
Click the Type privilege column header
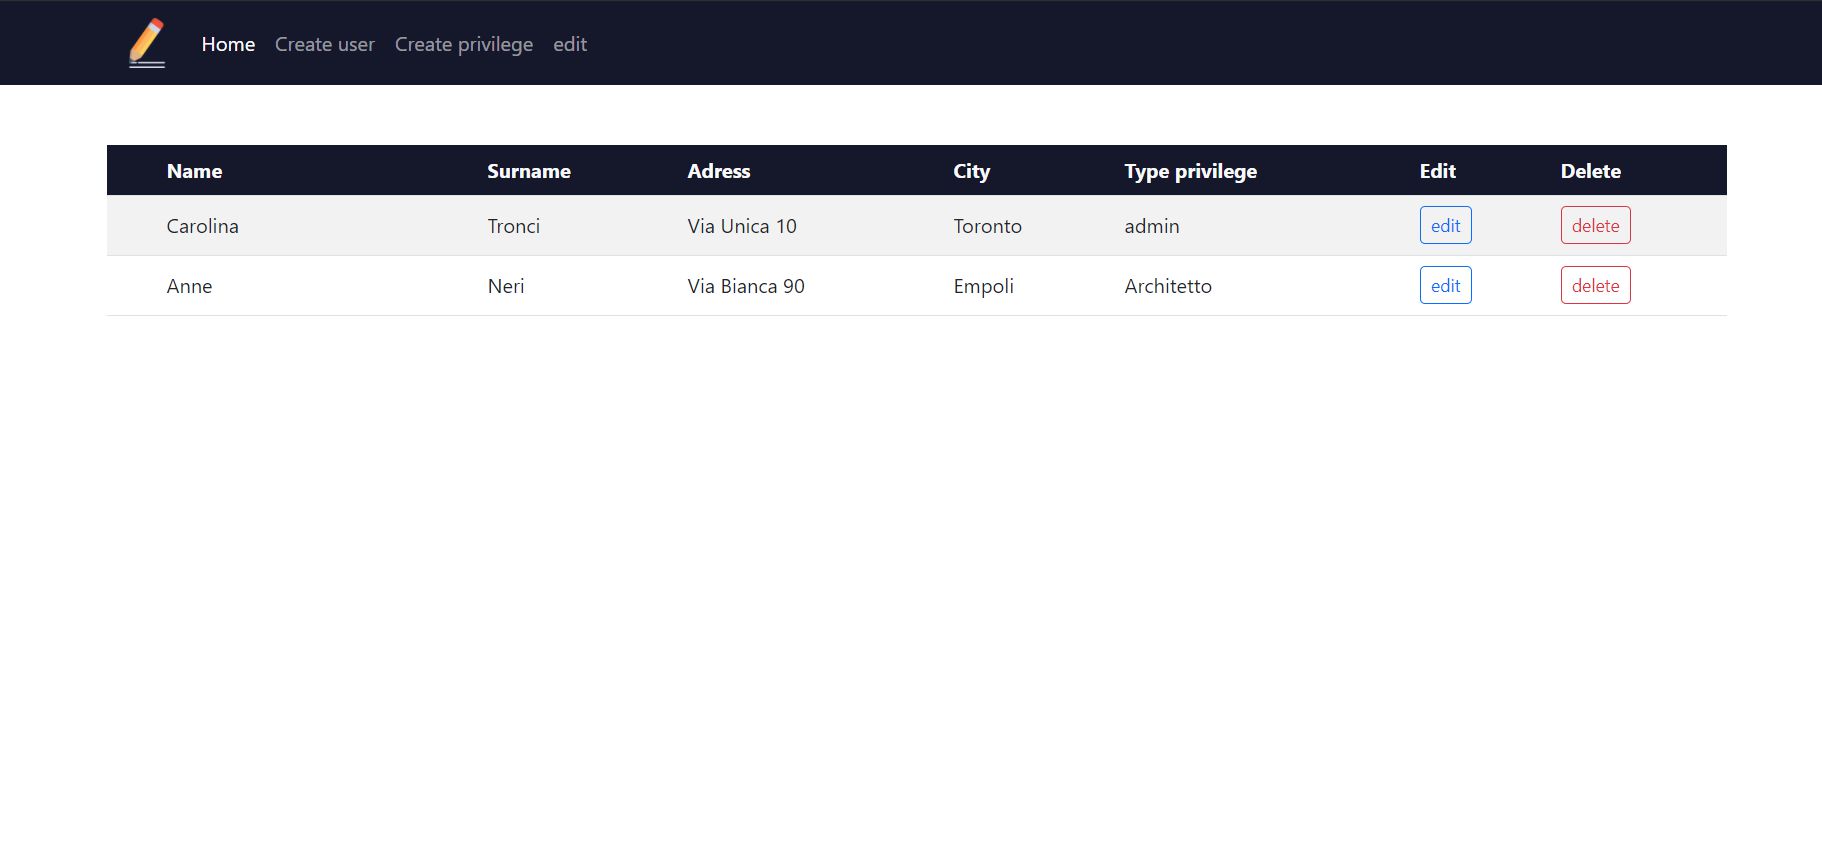click(x=1190, y=171)
